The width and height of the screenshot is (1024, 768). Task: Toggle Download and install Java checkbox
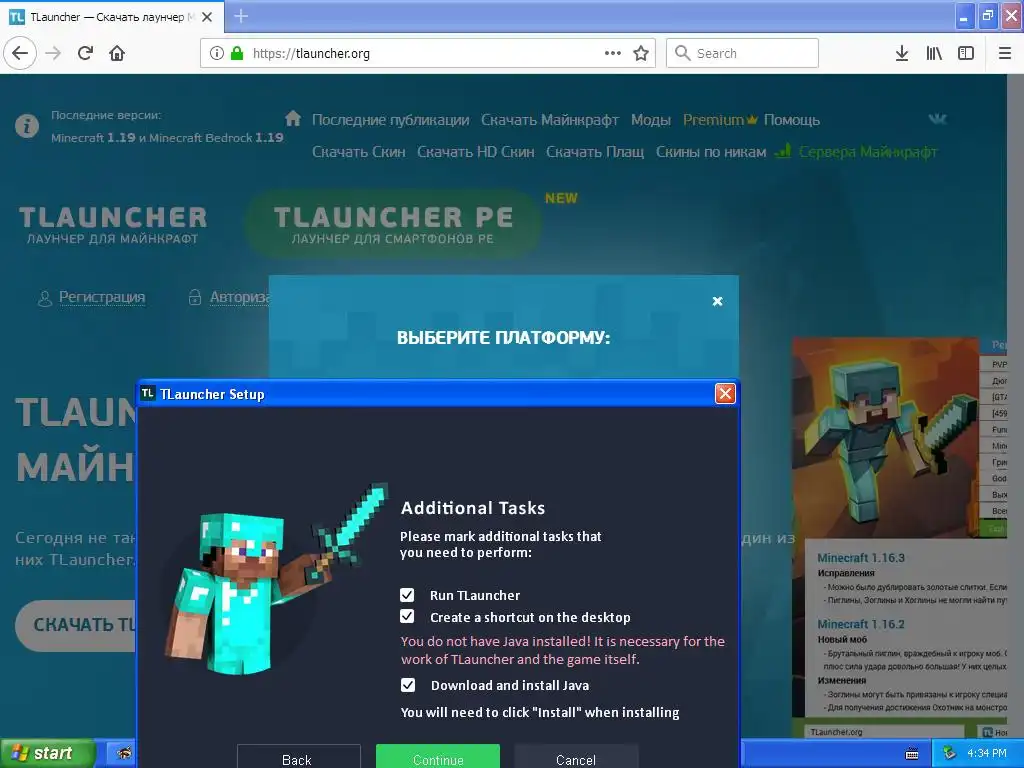pyautogui.click(x=408, y=685)
